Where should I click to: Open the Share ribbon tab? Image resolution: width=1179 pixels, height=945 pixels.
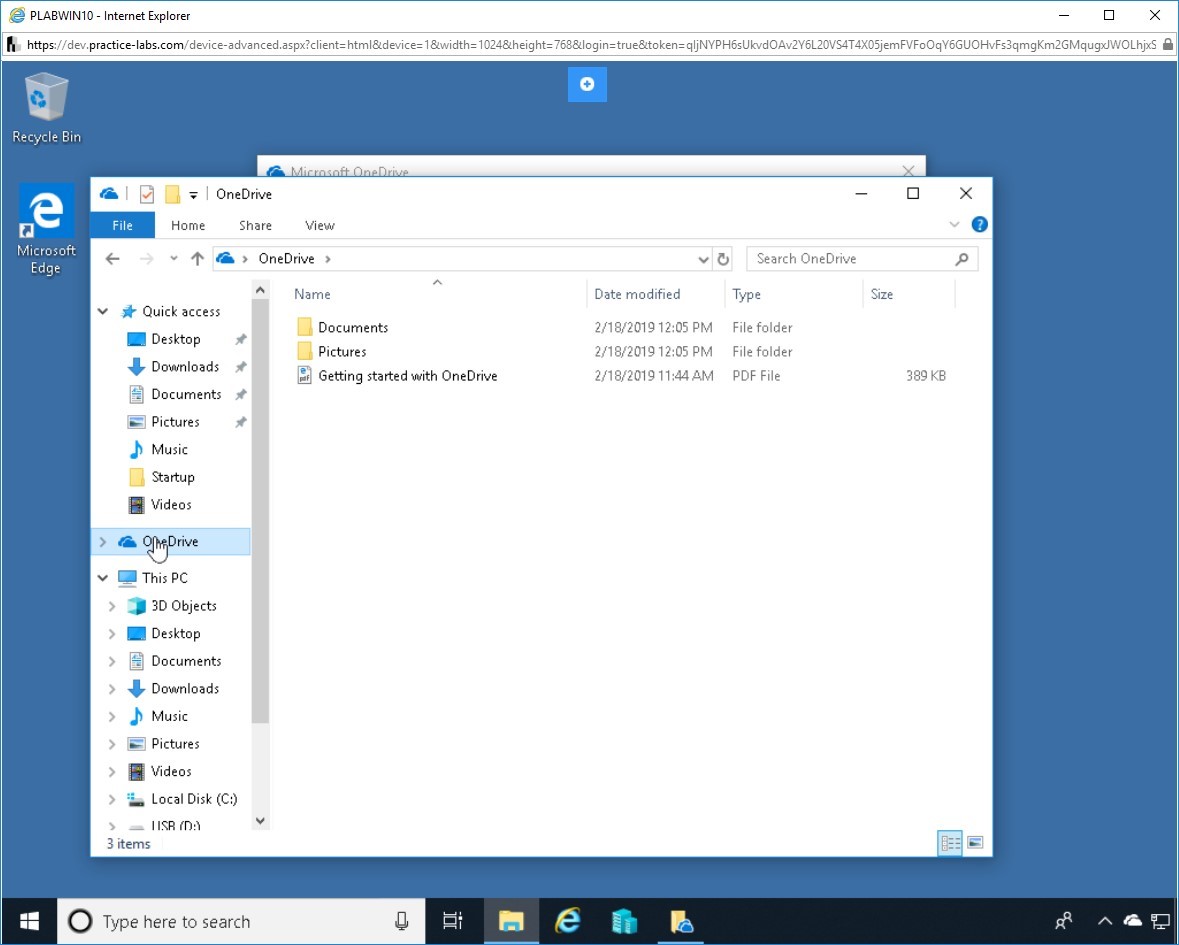(x=255, y=225)
